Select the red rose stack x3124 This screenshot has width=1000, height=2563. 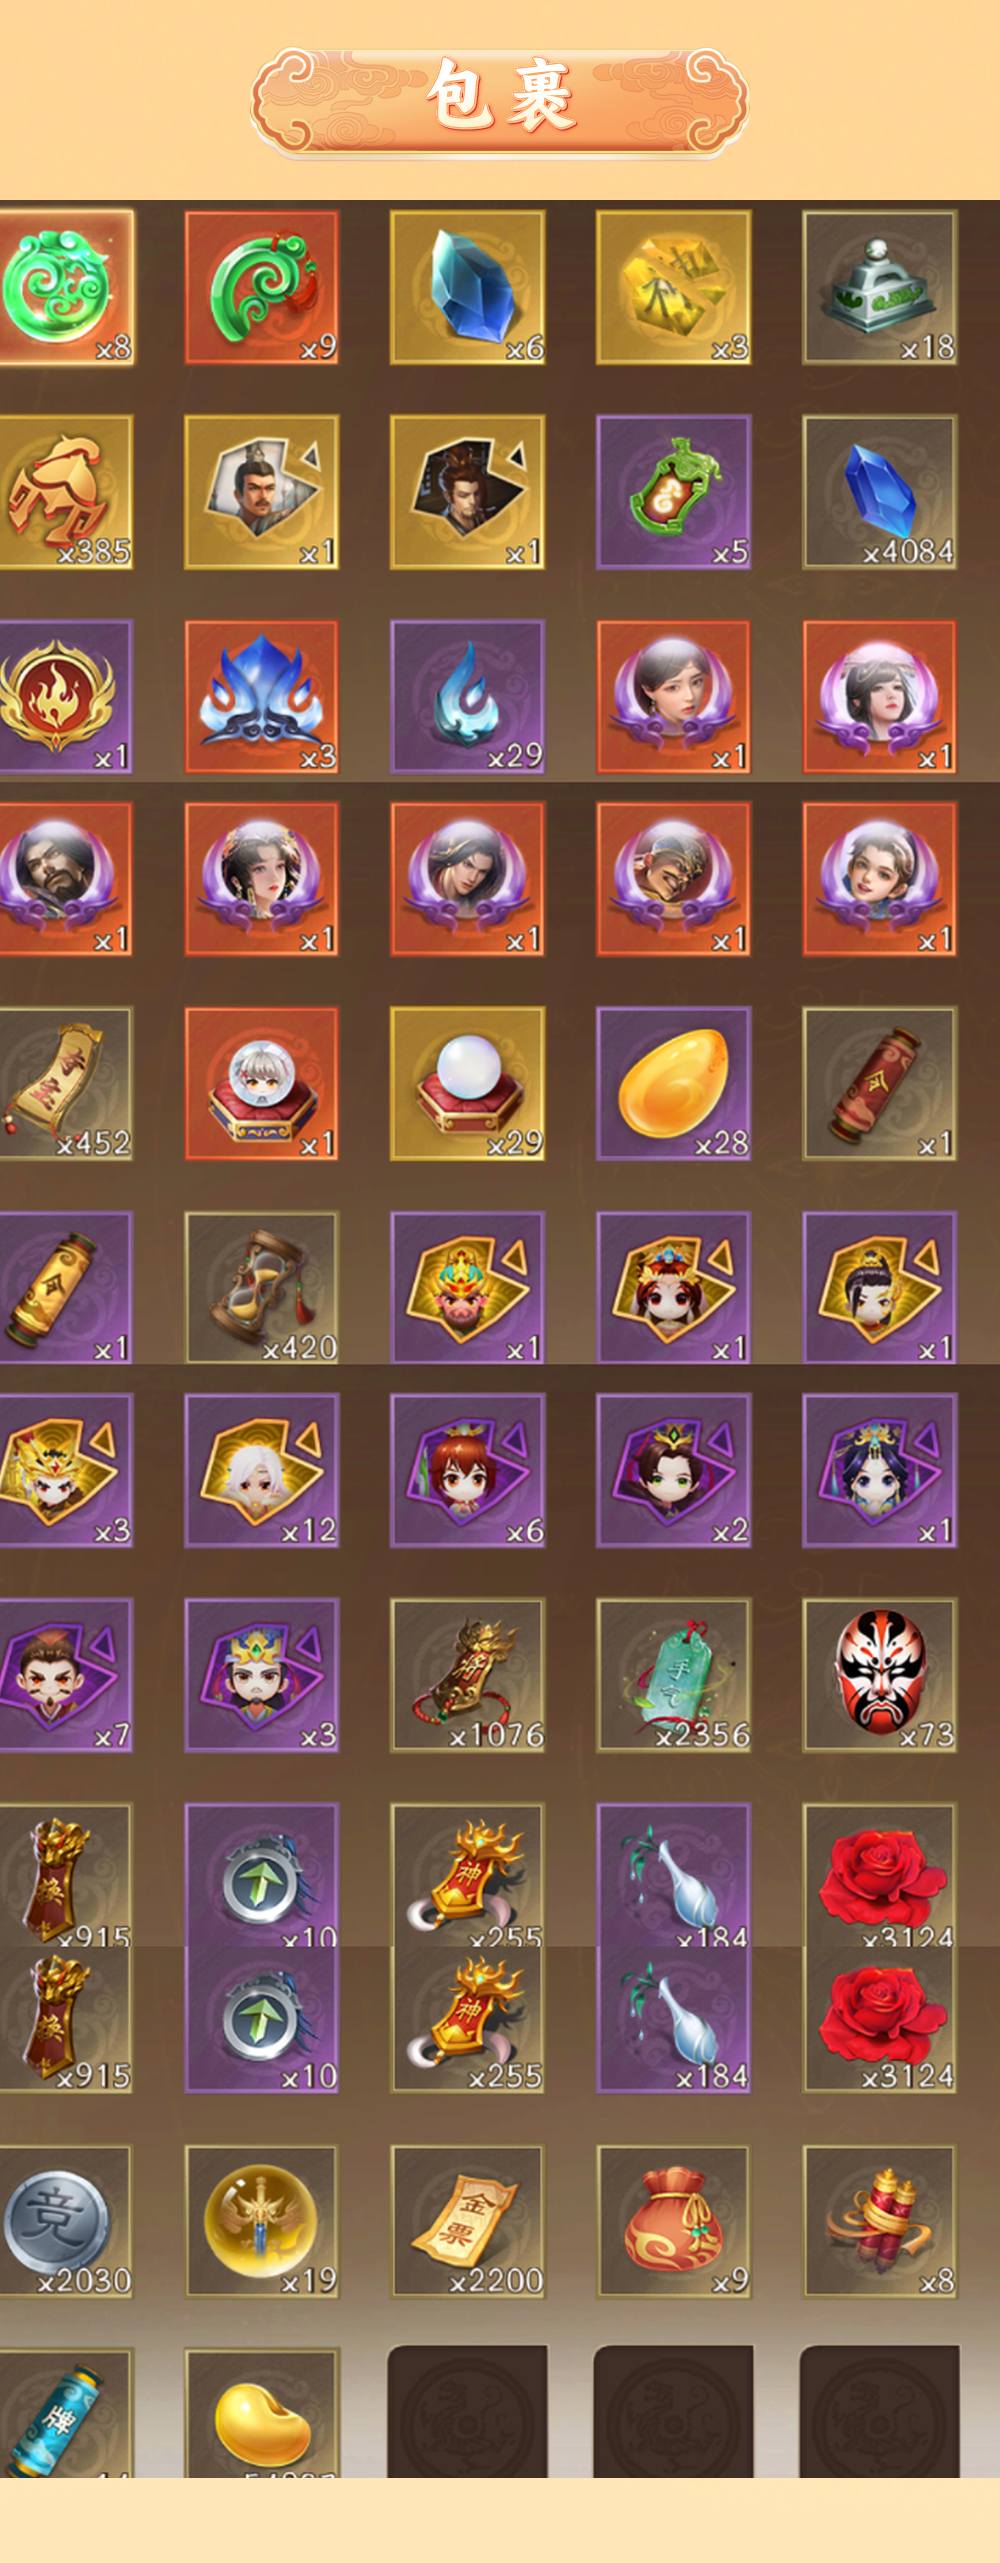880,2018
